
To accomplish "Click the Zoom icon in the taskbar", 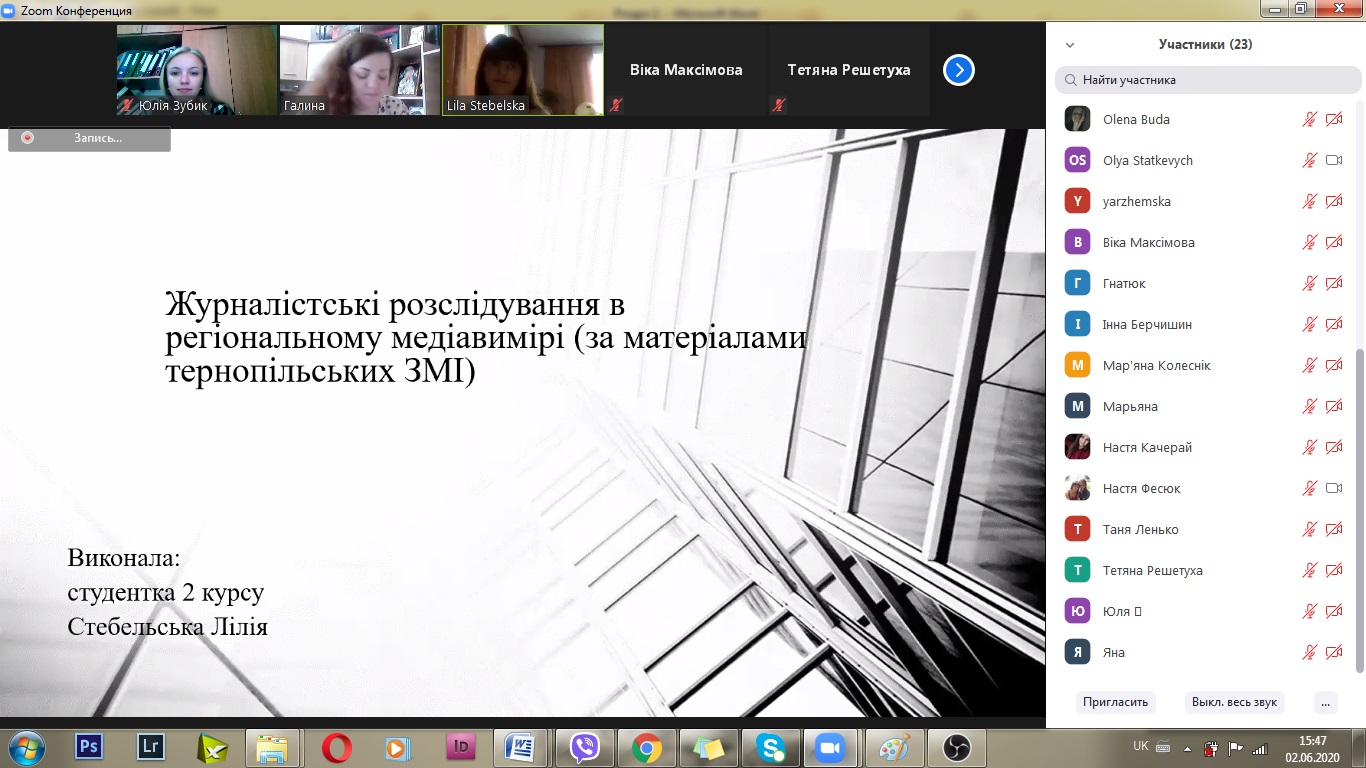I will click(827, 747).
